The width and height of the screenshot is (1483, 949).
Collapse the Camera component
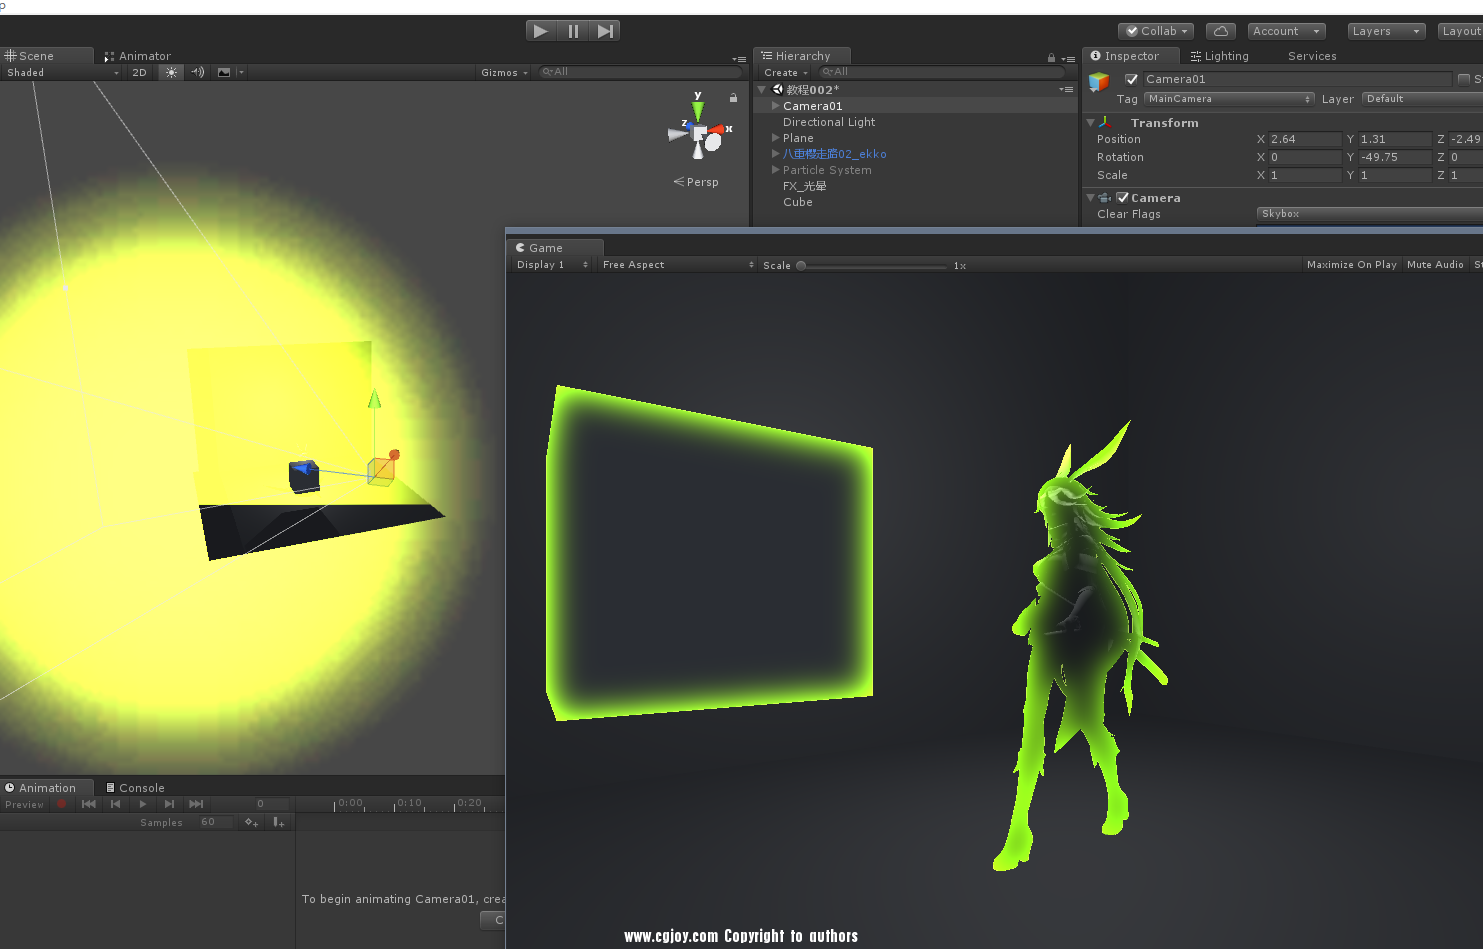[x=1090, y=198]
